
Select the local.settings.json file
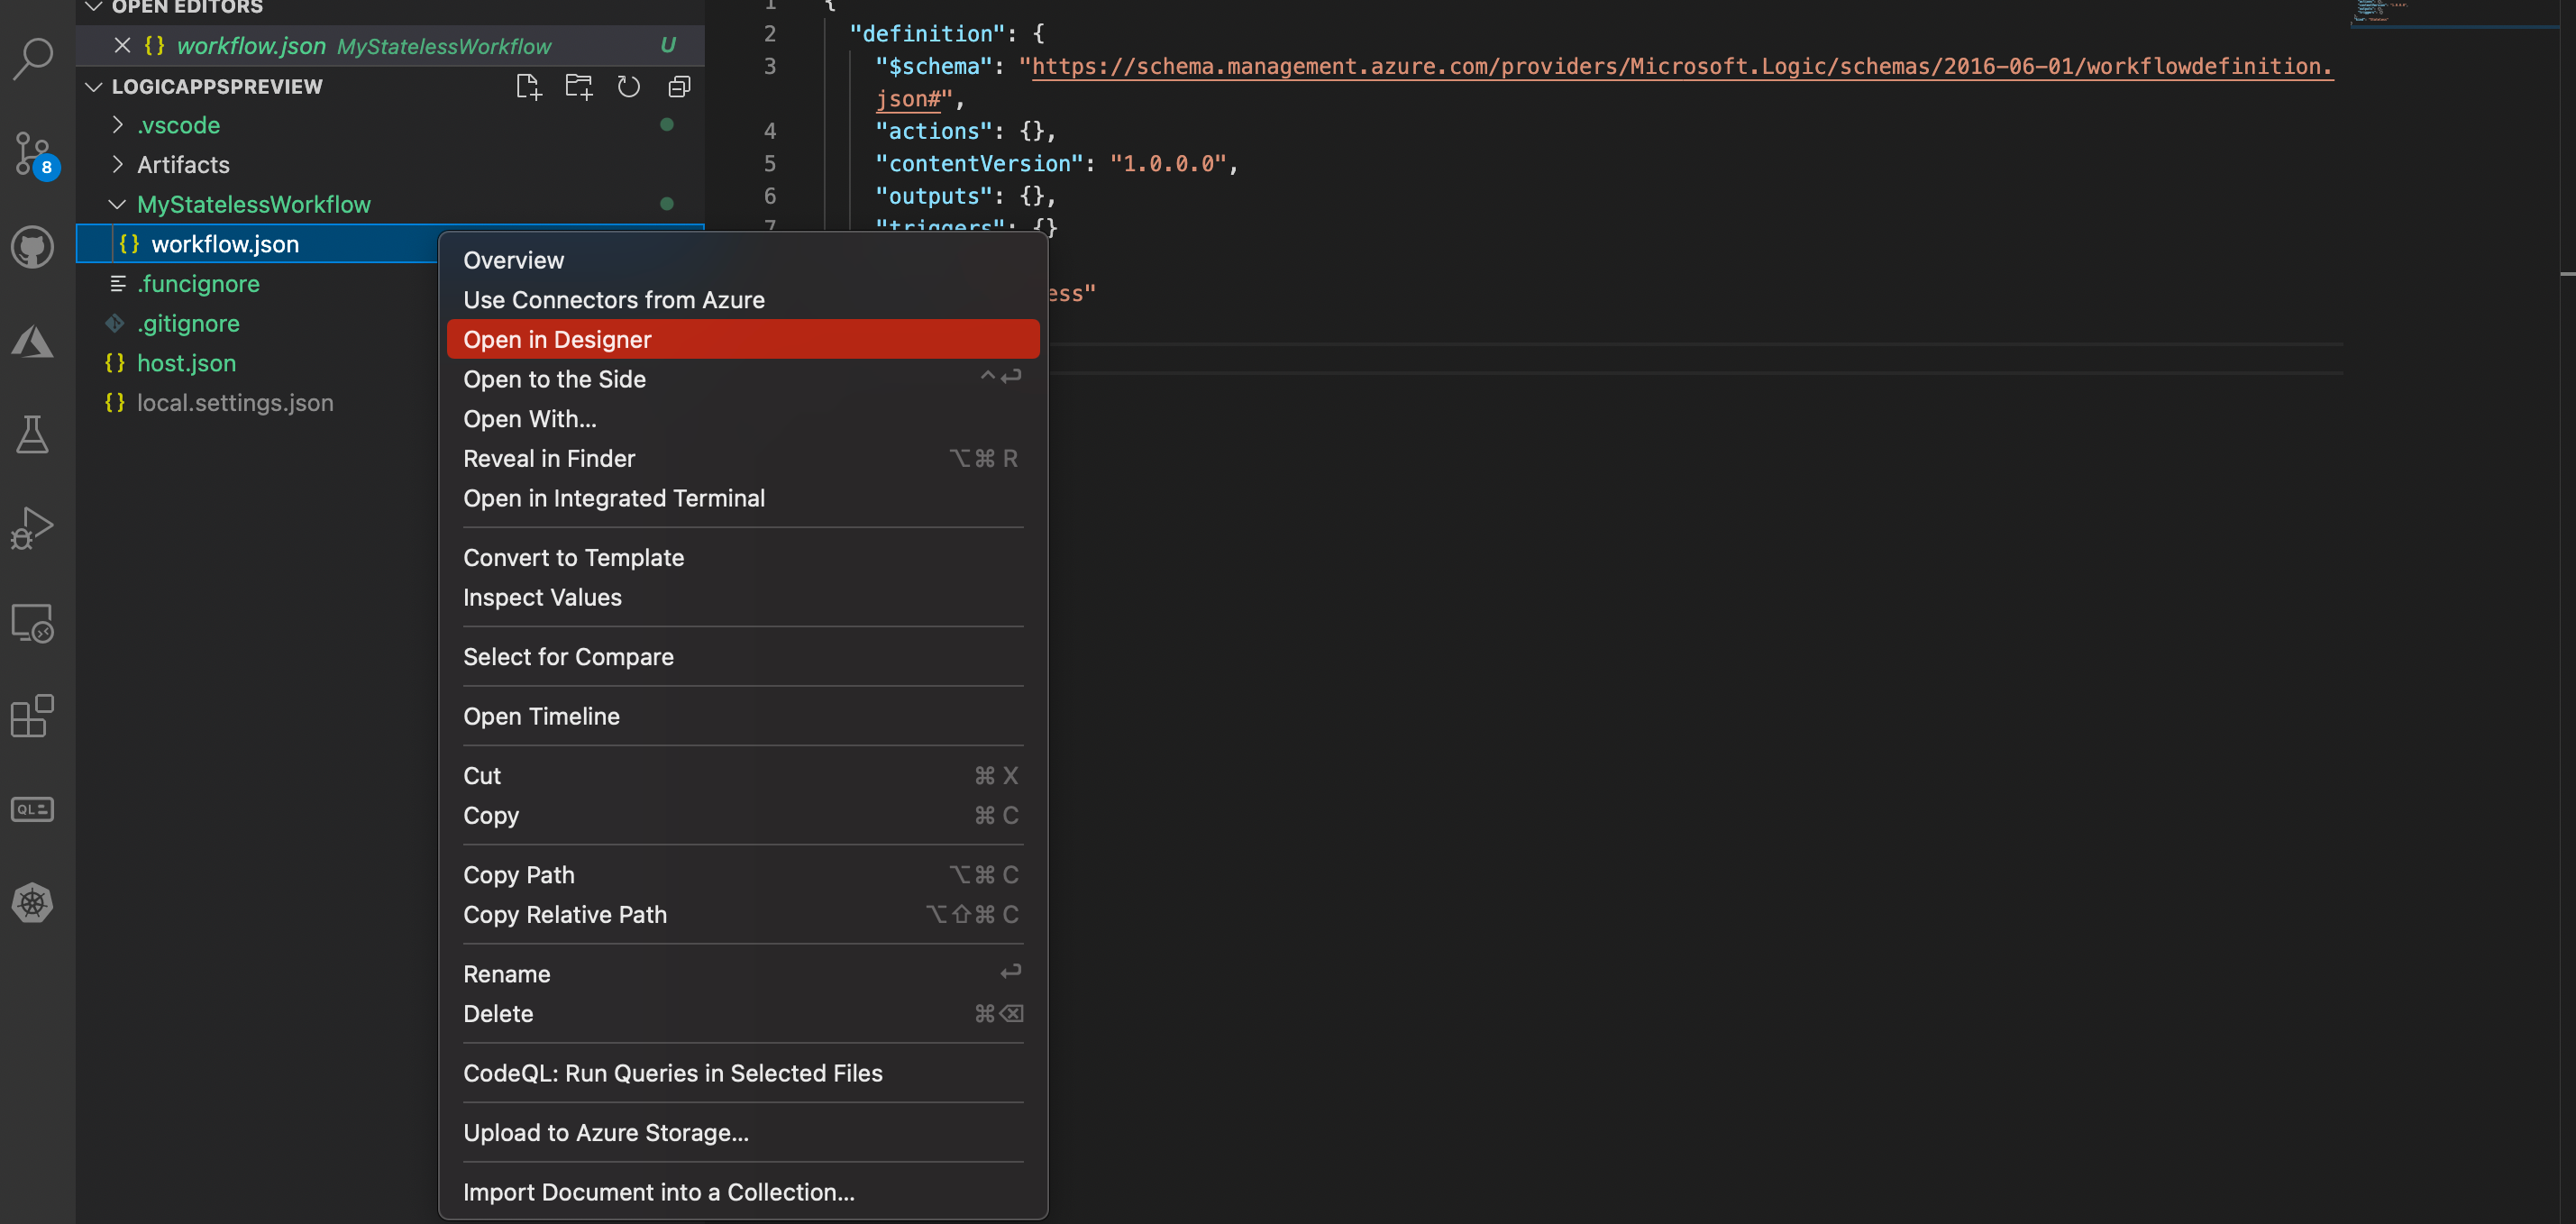click(x=234, y=402)
